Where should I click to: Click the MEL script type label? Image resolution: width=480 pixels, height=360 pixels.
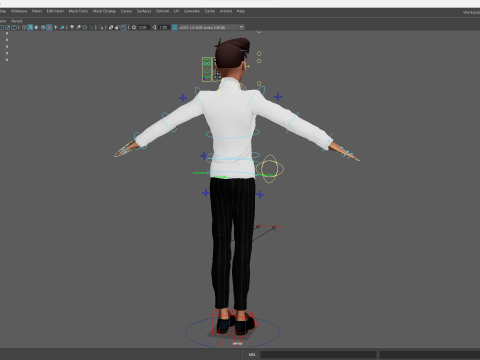pos(252,354)
